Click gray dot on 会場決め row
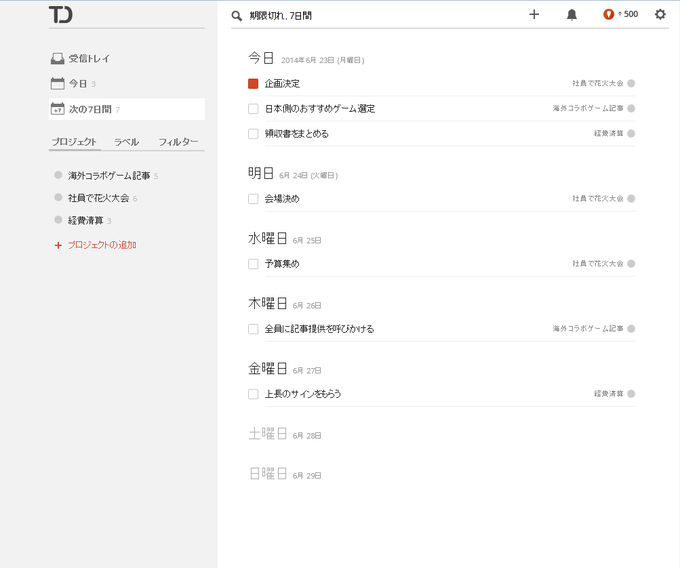Image resolution: width=680 pixels, height=568 pixels. (631, 199)
